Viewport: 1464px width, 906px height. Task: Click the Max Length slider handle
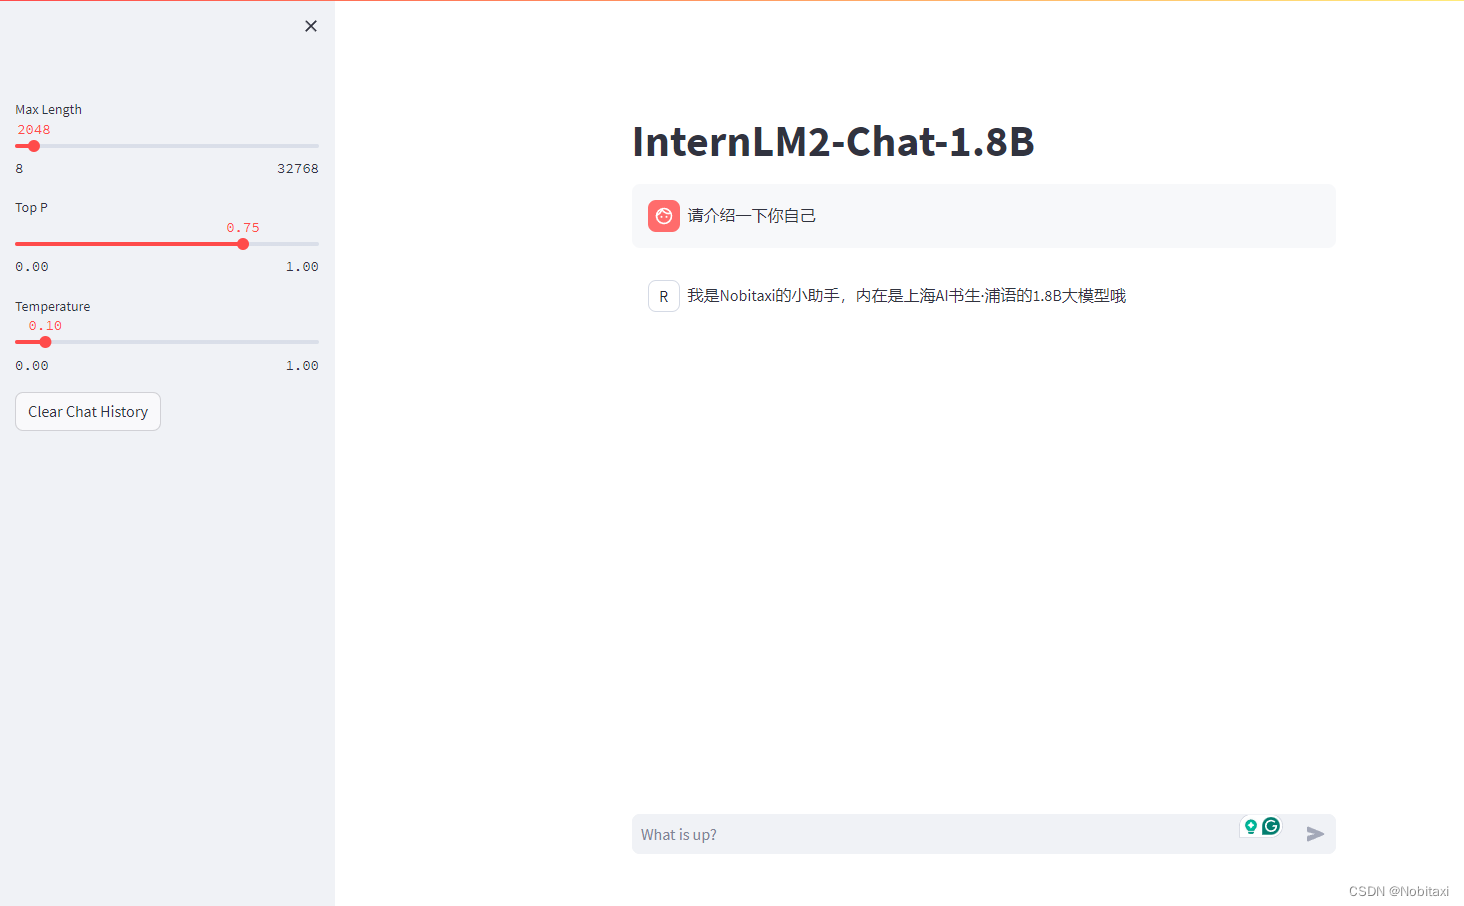34,146
